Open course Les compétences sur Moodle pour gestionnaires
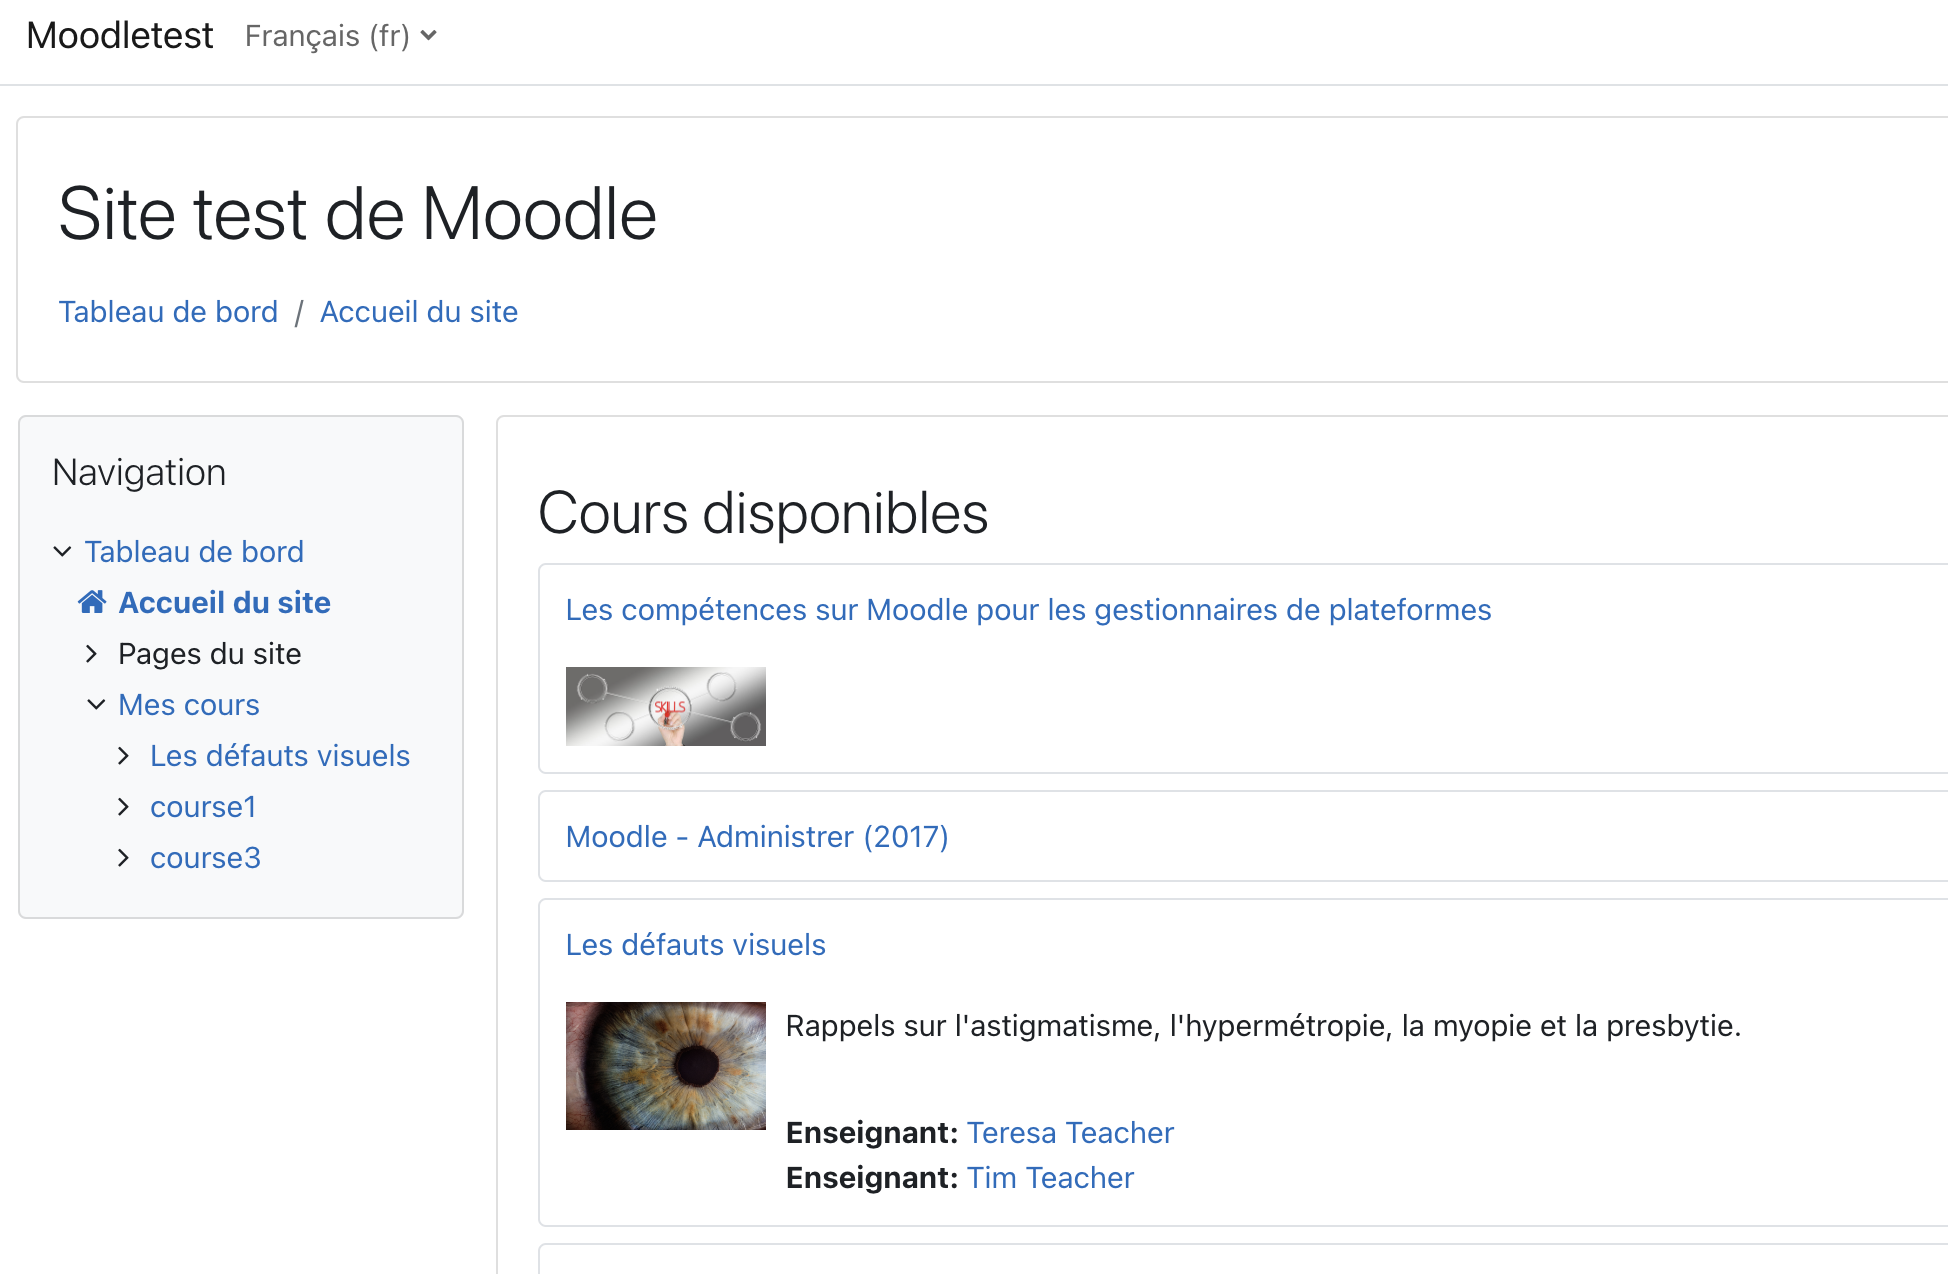Screen dimensions: 1948x1274 pos(1028,610)
